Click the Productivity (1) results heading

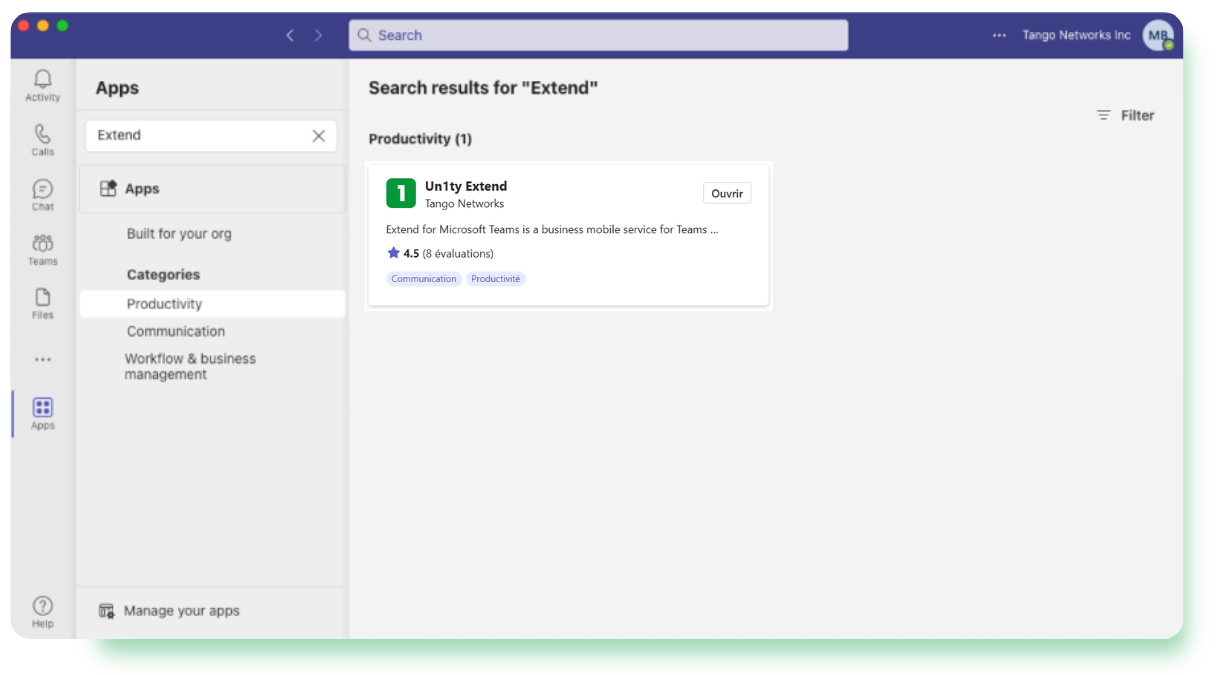pyautogui.click(x=420, y=139)
